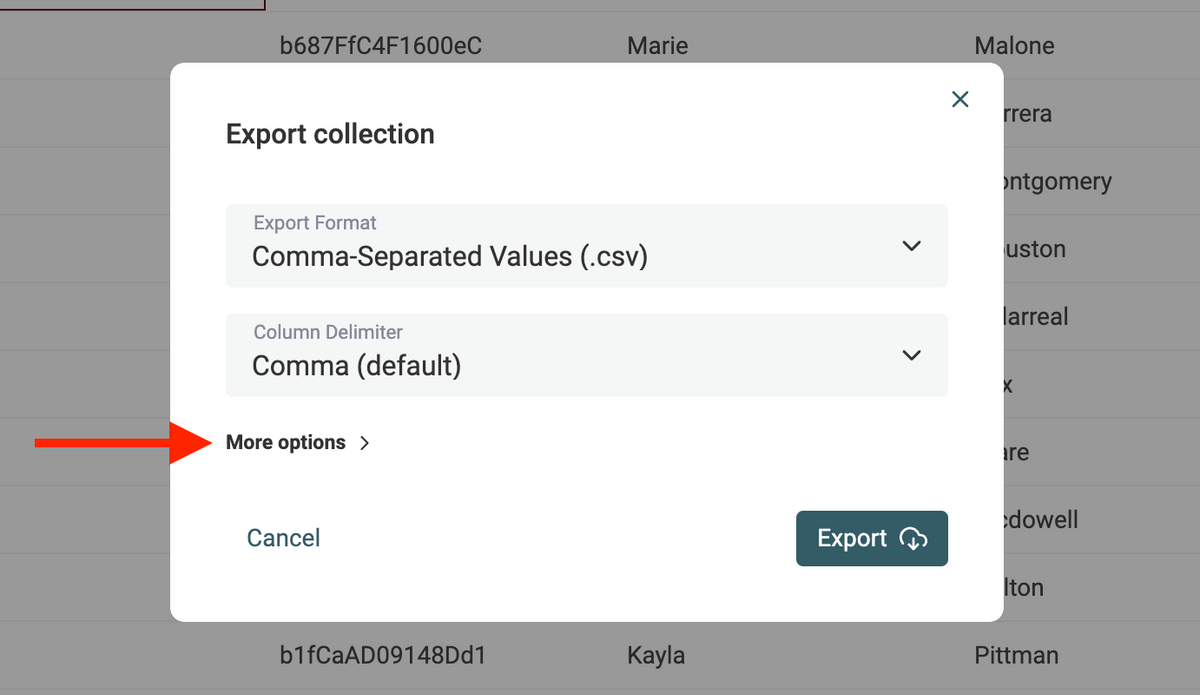Click the Export Format chevron arrow
The height and width of the screenshot is (695, 1200).
pos(911,246)
